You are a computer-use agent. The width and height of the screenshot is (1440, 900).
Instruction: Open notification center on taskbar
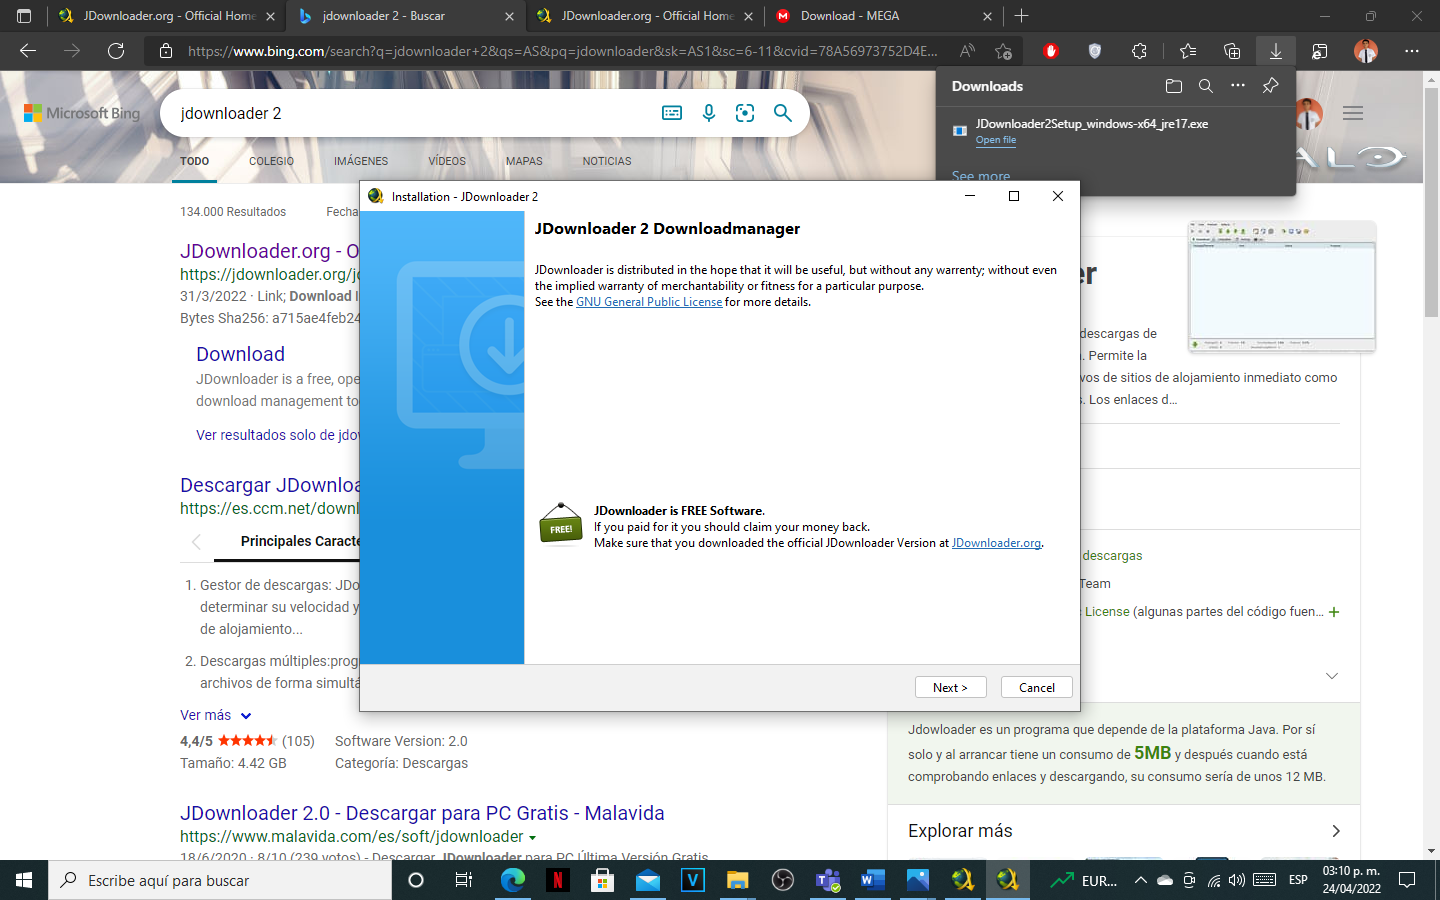coord(1407,880)
